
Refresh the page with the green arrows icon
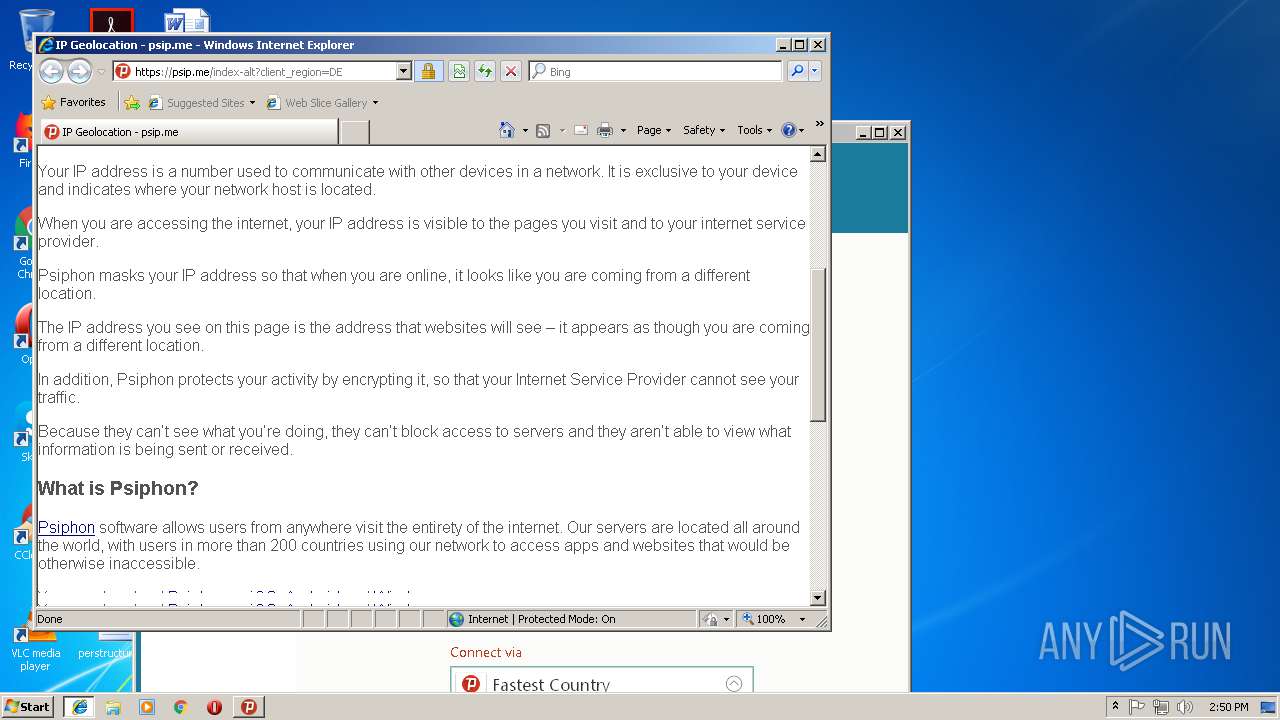pos(484,71)
